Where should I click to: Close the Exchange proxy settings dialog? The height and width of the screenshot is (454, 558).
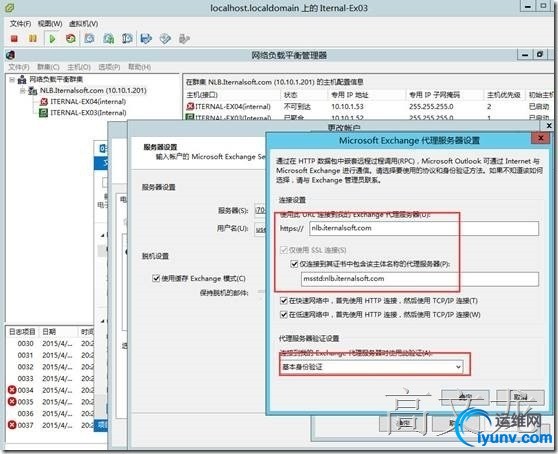[541, 138]
